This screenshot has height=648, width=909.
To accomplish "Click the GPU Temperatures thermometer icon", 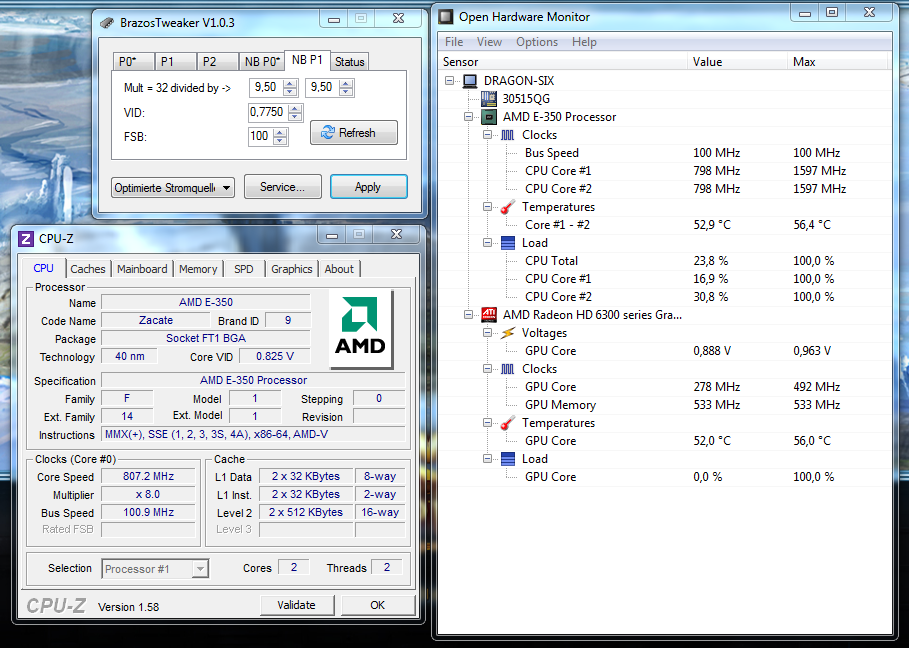I will (507, 423).
